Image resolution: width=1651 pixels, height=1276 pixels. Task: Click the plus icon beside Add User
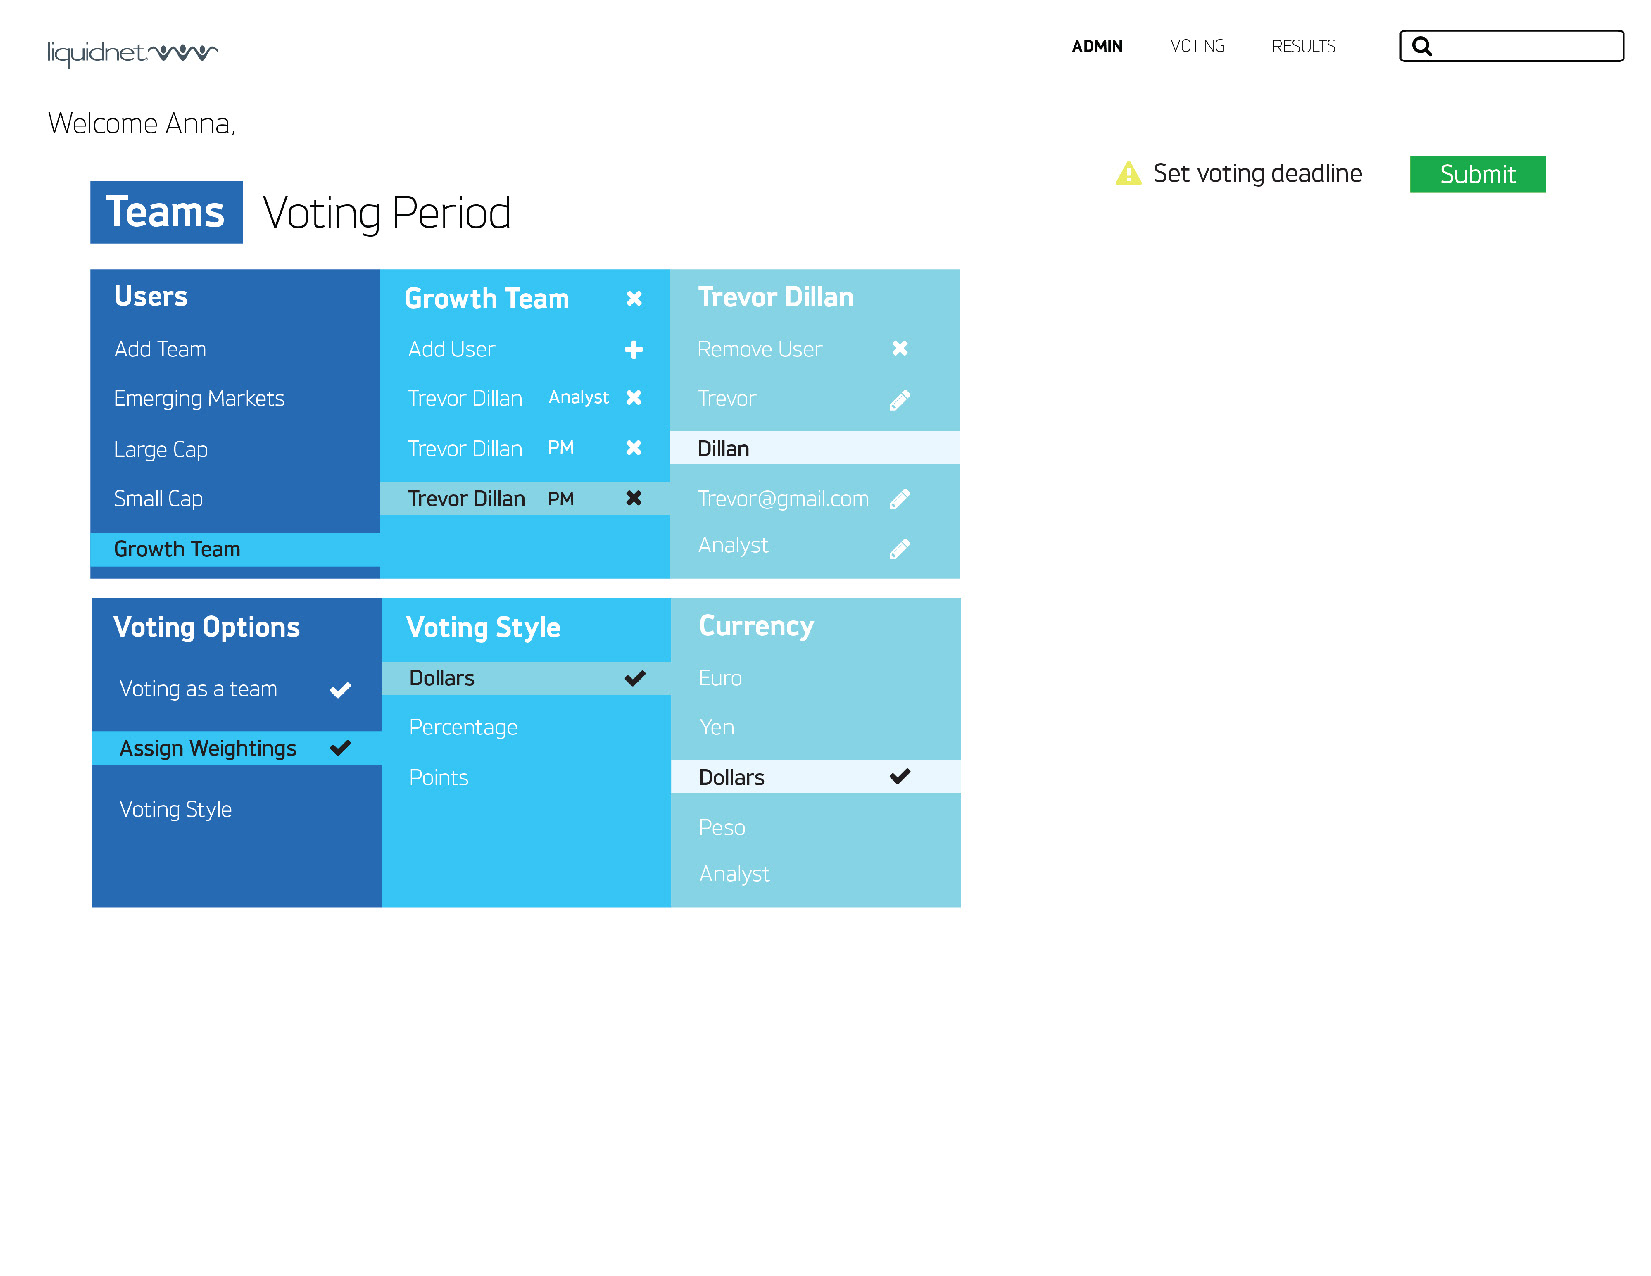click(x=634, y=349)
